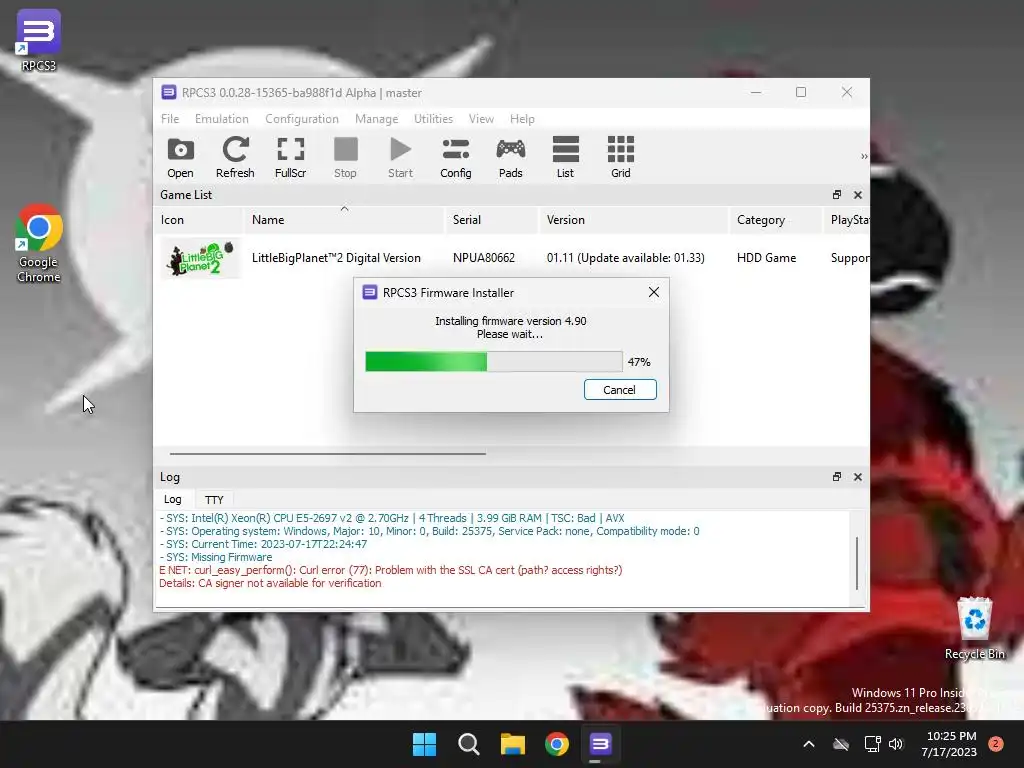This screenshot has width=1024, height=768.
Task: Click the firmware installation progress bar
Action: (494, 362)
